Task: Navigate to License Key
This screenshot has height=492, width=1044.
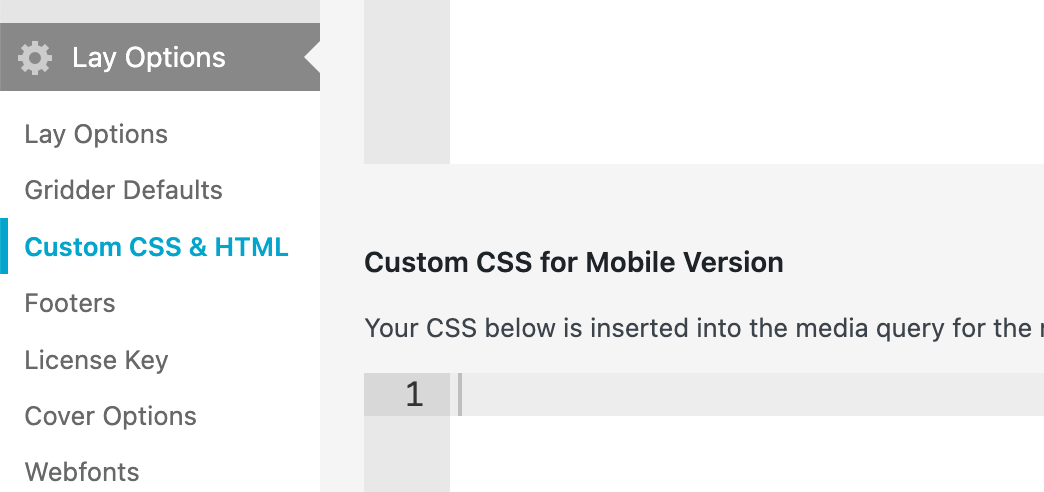Action: 96,360
